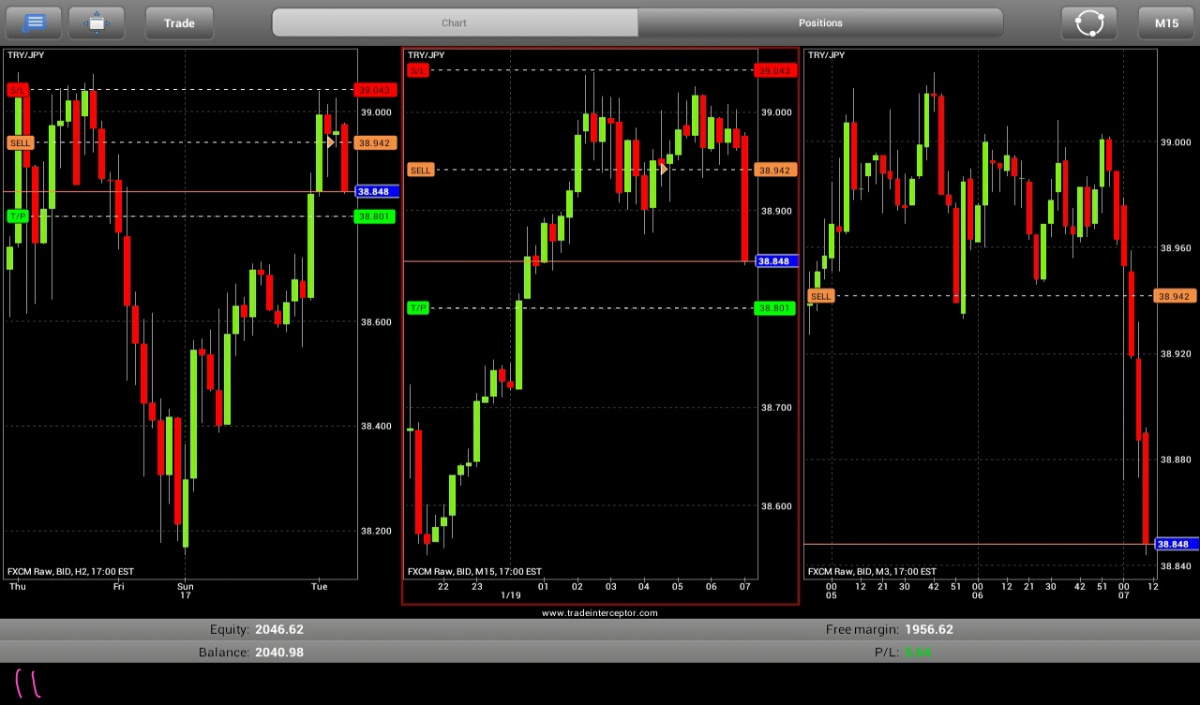Viewport: 1200px width, 705px height.
Task: Click the 38.700 price level on M15 chart axis
Action: pos(777,408)
